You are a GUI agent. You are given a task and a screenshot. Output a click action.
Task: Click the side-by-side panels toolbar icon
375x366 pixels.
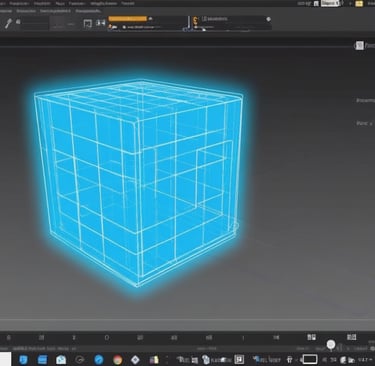[x=100, y=23]
